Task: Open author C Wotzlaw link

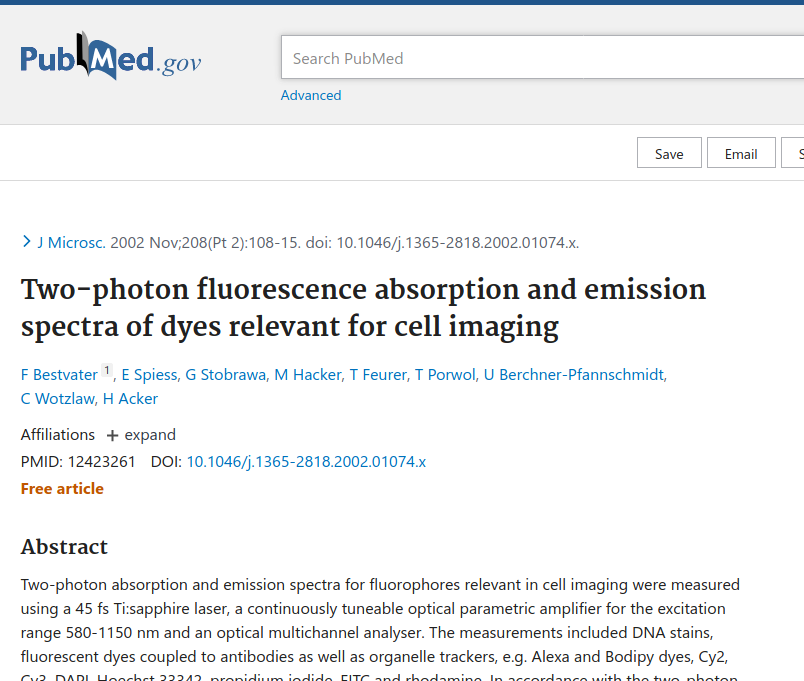Action: (x=57, y=399)
